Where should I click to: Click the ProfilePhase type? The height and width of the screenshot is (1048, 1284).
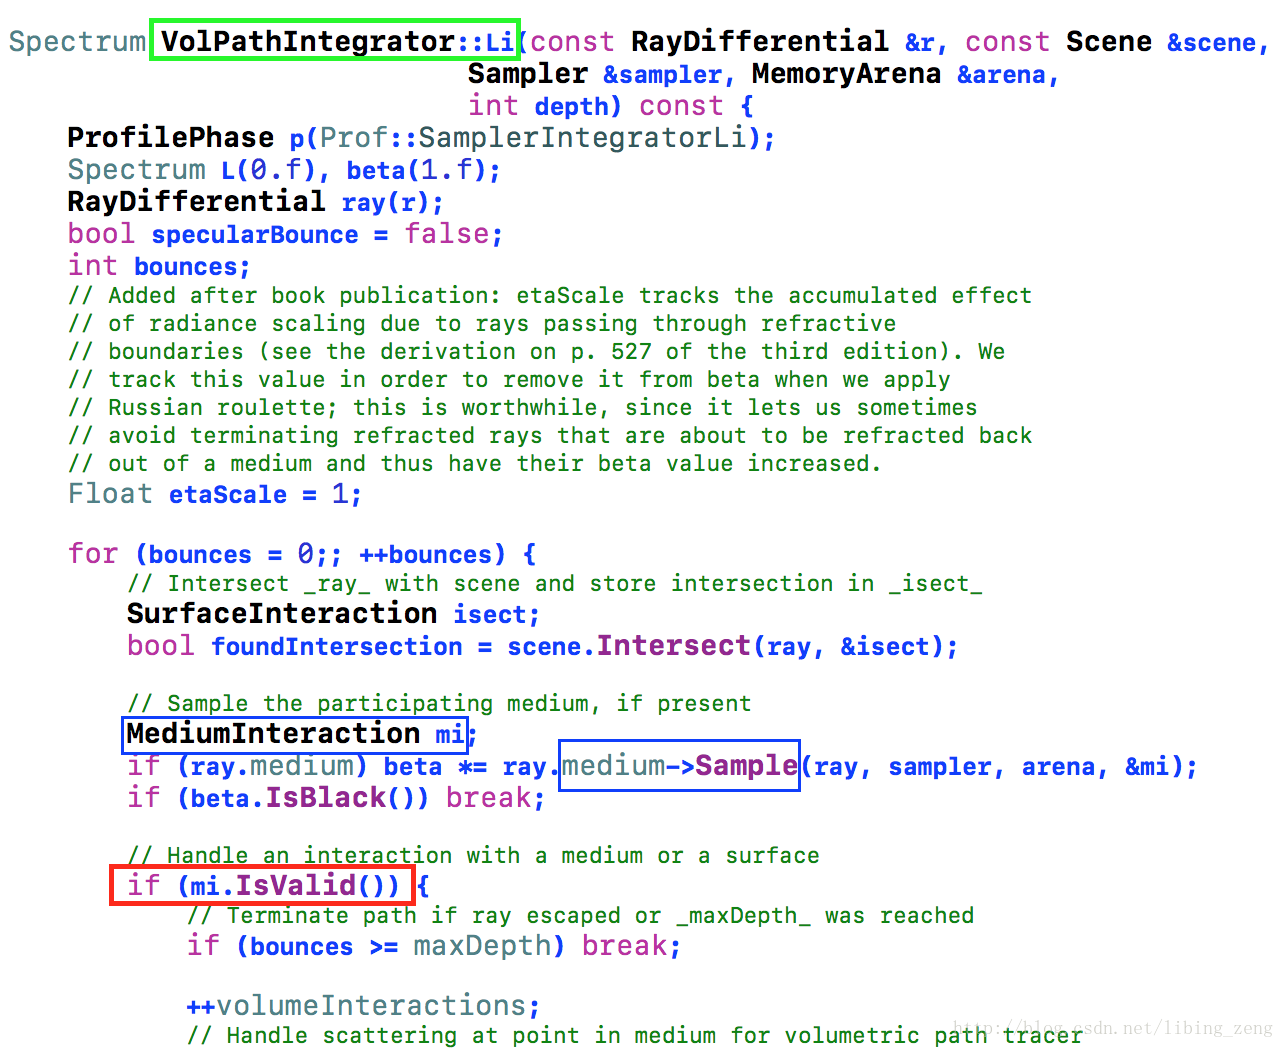170,137
